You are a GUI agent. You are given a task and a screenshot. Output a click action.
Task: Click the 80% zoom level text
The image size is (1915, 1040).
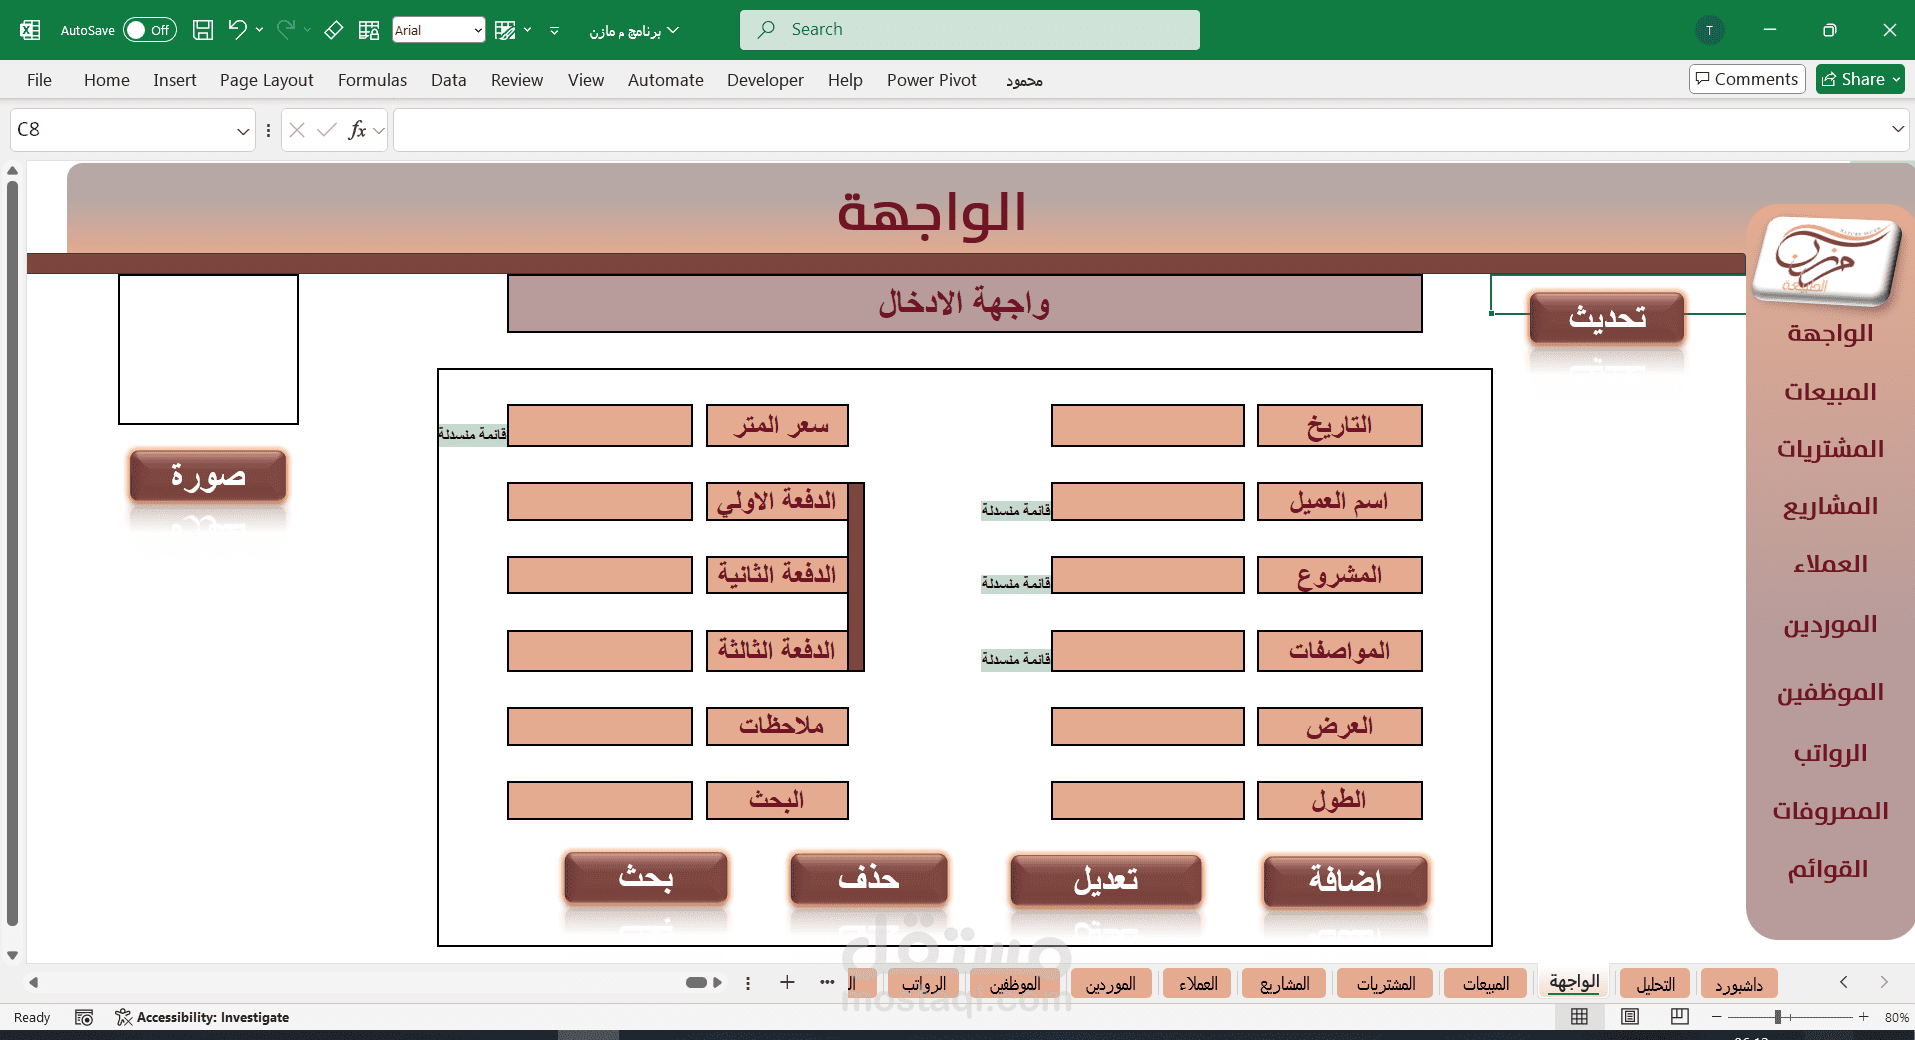pos(1896,1017)
